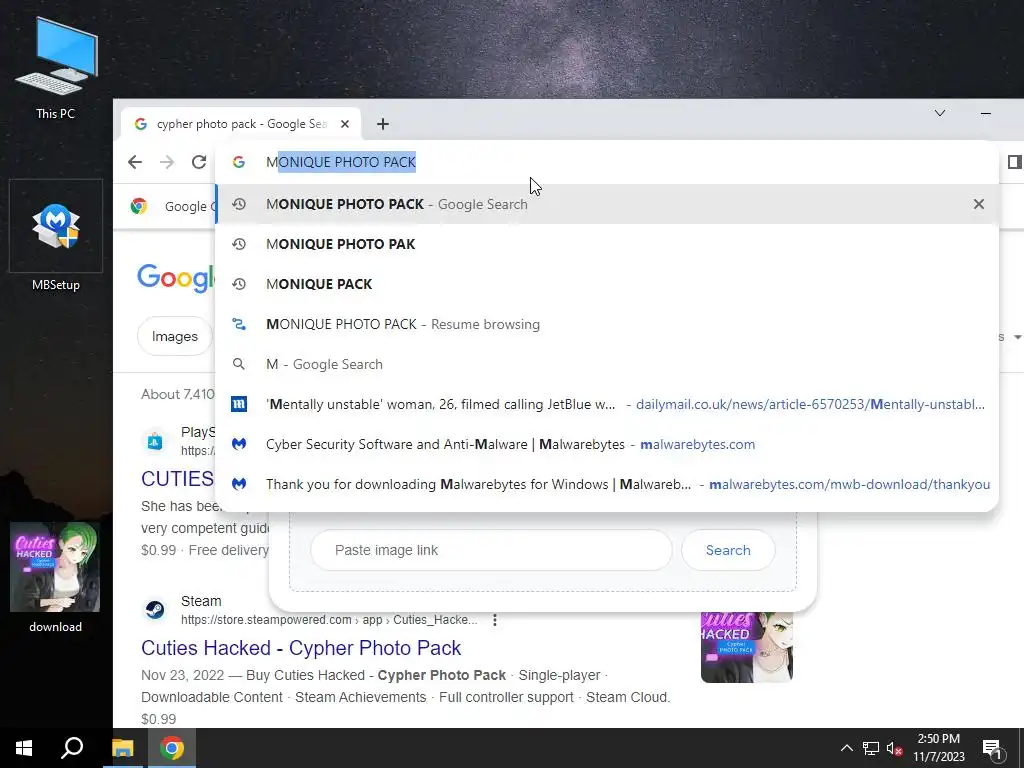The height and width of the screenshot is (768, 1024).
Task: Click Search button next to image link
Action: [x=728, y=550]
